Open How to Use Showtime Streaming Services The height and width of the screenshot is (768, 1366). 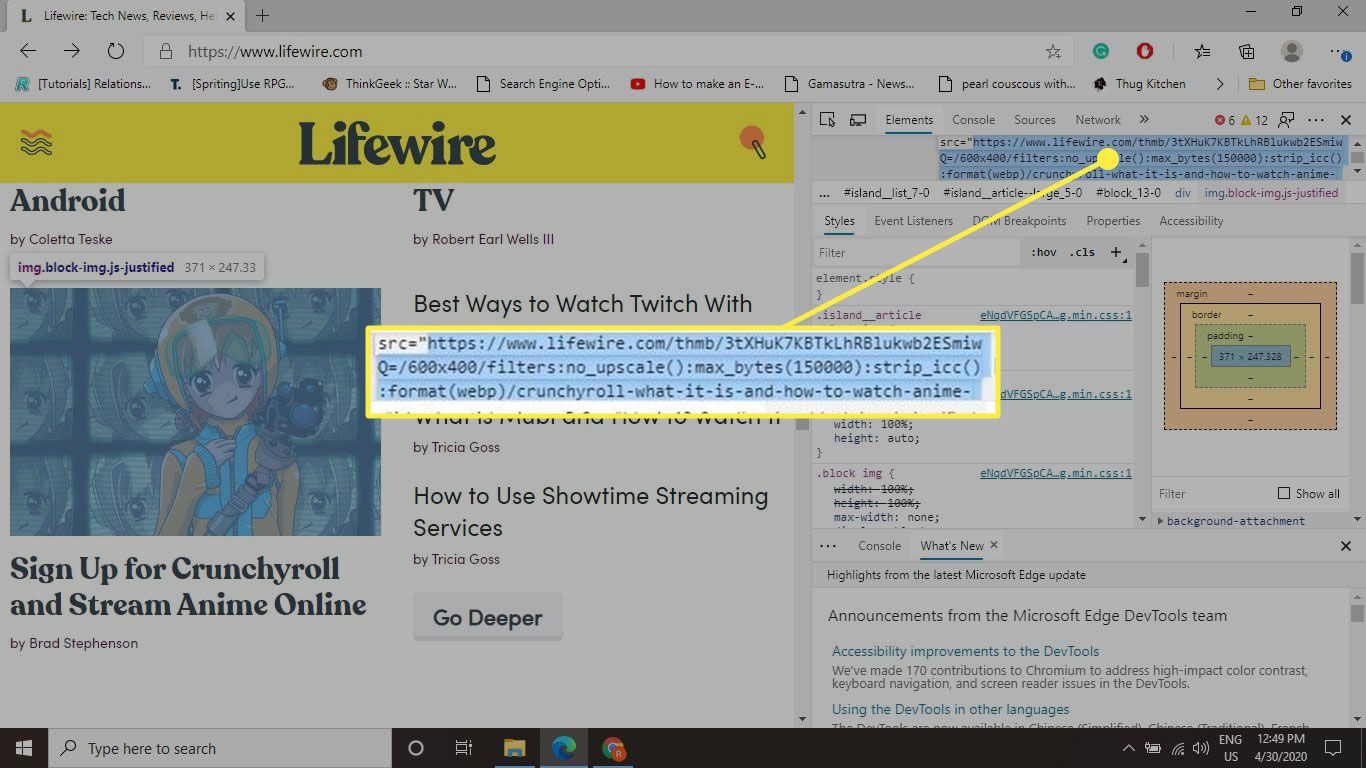(591, 512)
